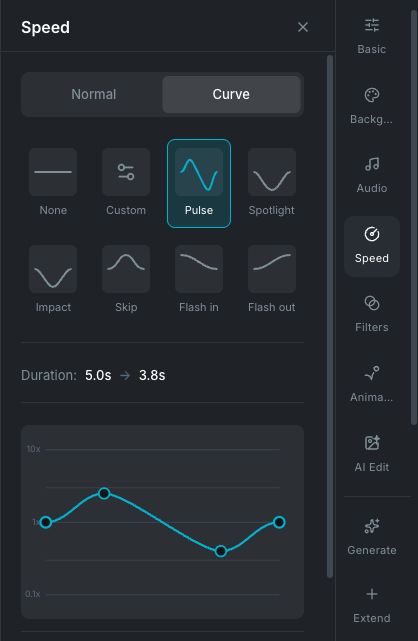Select the None speed curve preset
This screenshot has width=418, height=641.
[x=53, y=183]
